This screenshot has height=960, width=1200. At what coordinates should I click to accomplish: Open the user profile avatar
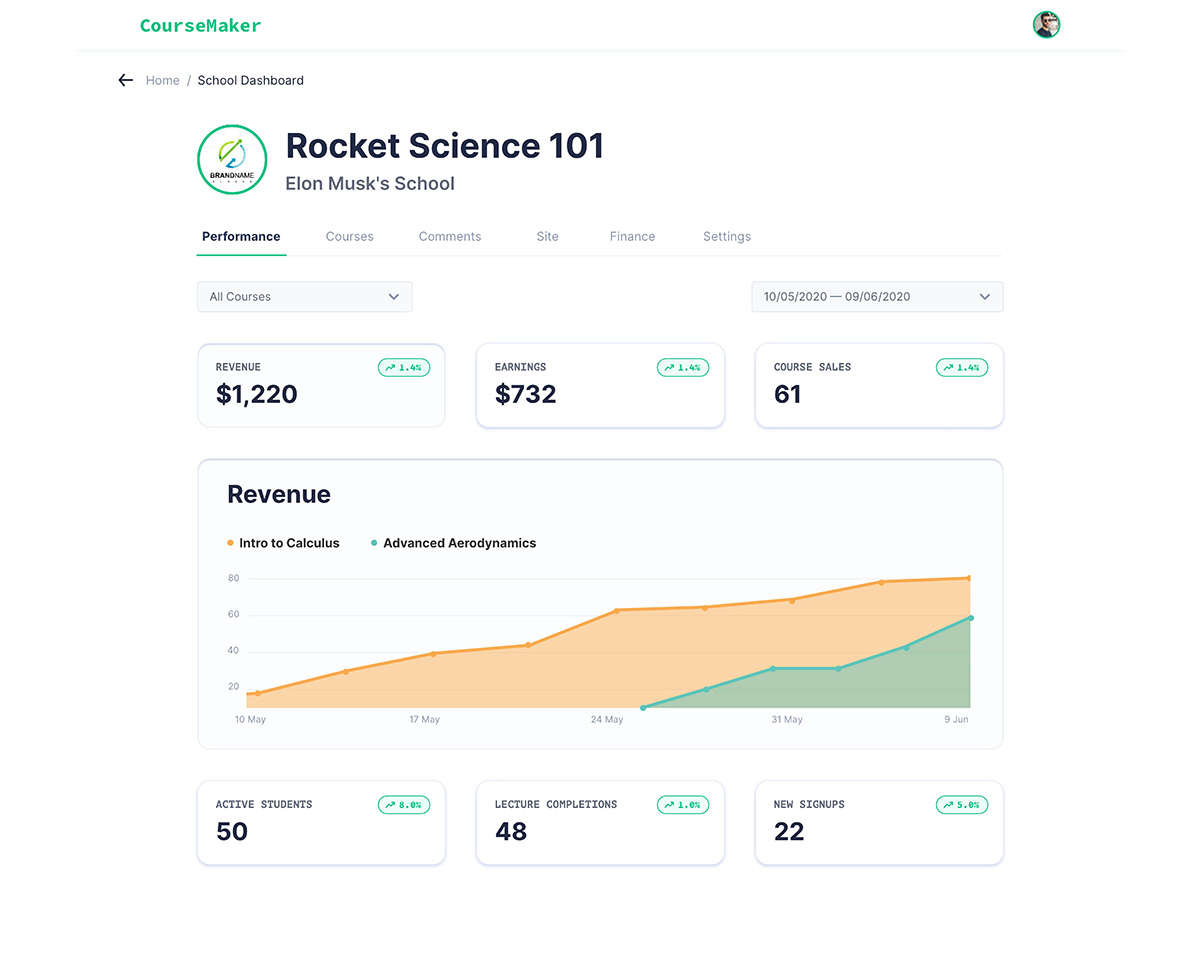(x=1046, y=25)
